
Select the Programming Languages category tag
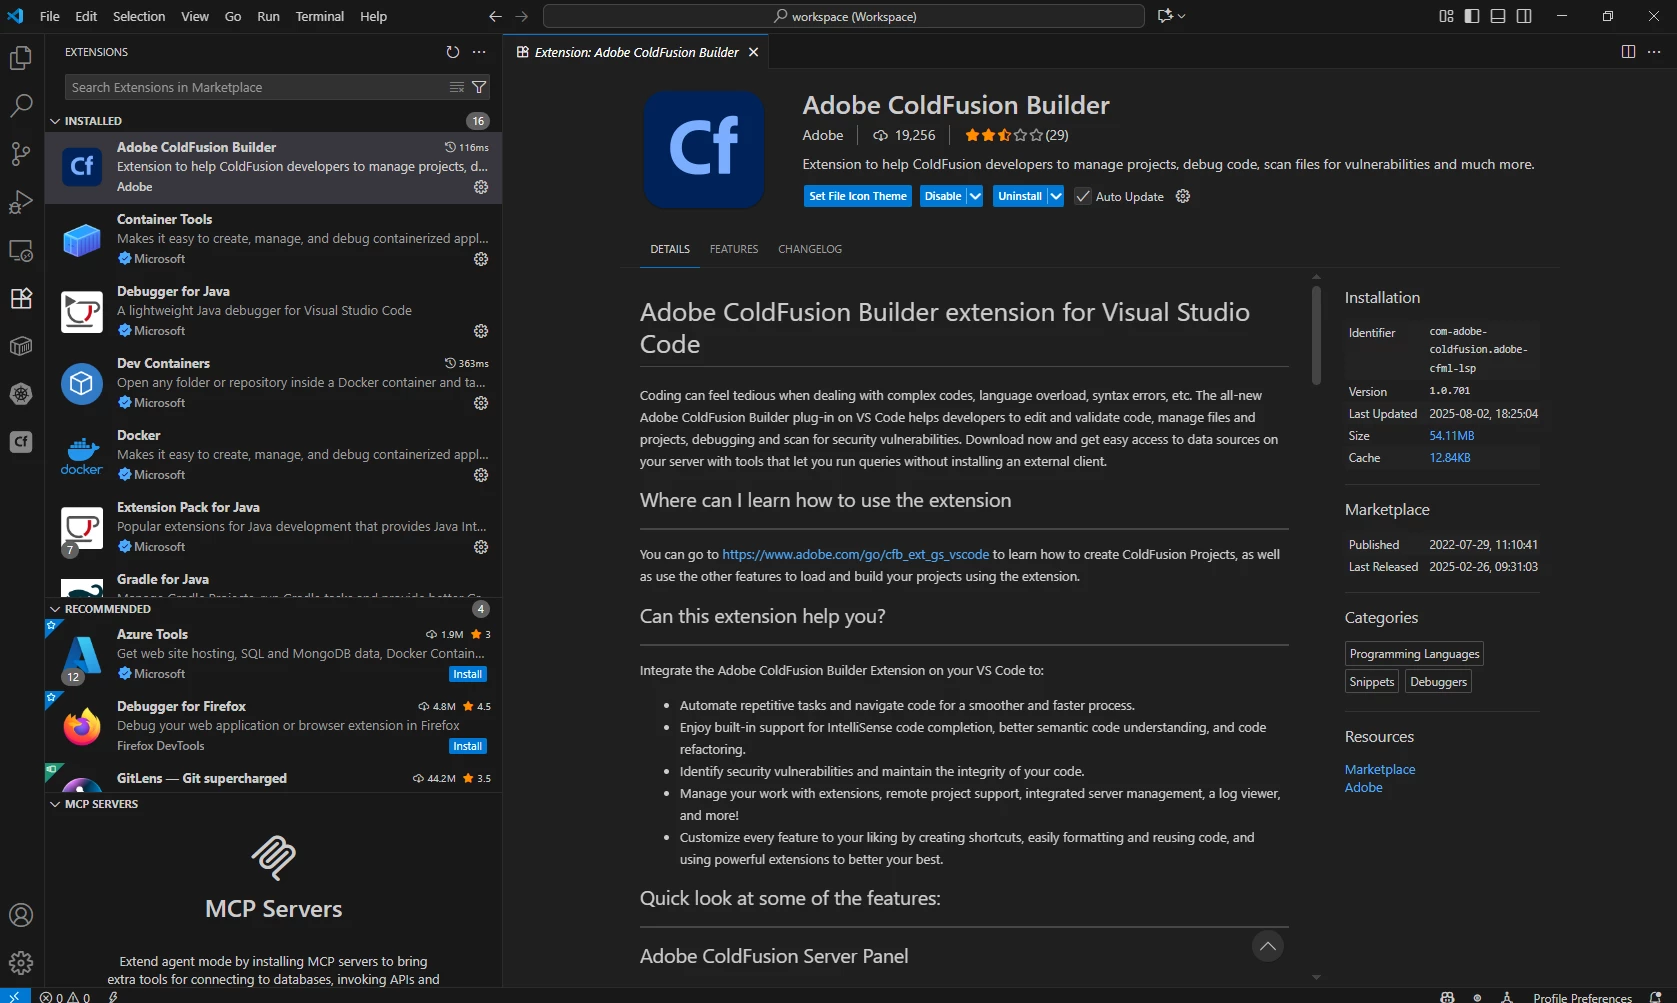1414,654
